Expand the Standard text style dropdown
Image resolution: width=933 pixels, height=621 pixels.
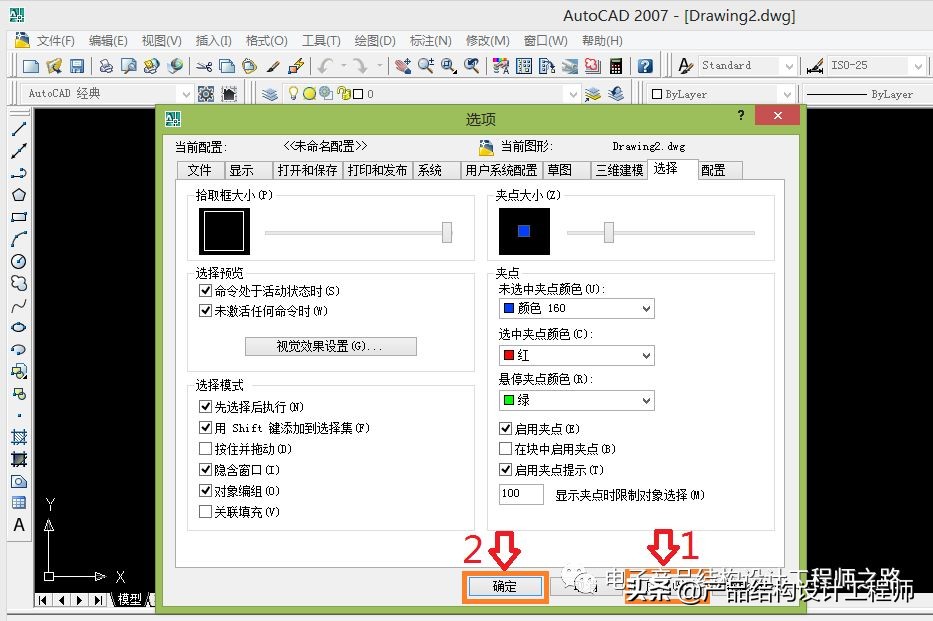coord(789,66)
